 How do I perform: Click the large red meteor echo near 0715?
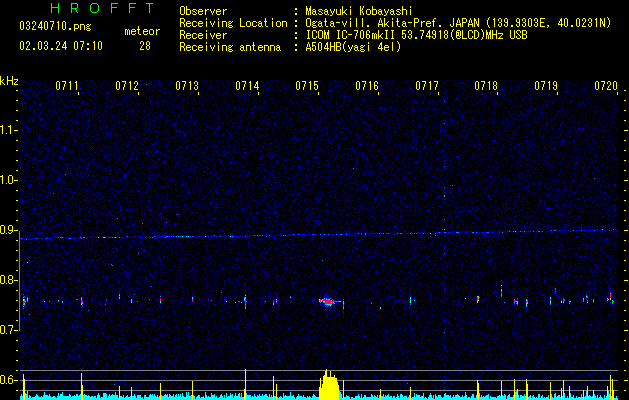[328, 301]
